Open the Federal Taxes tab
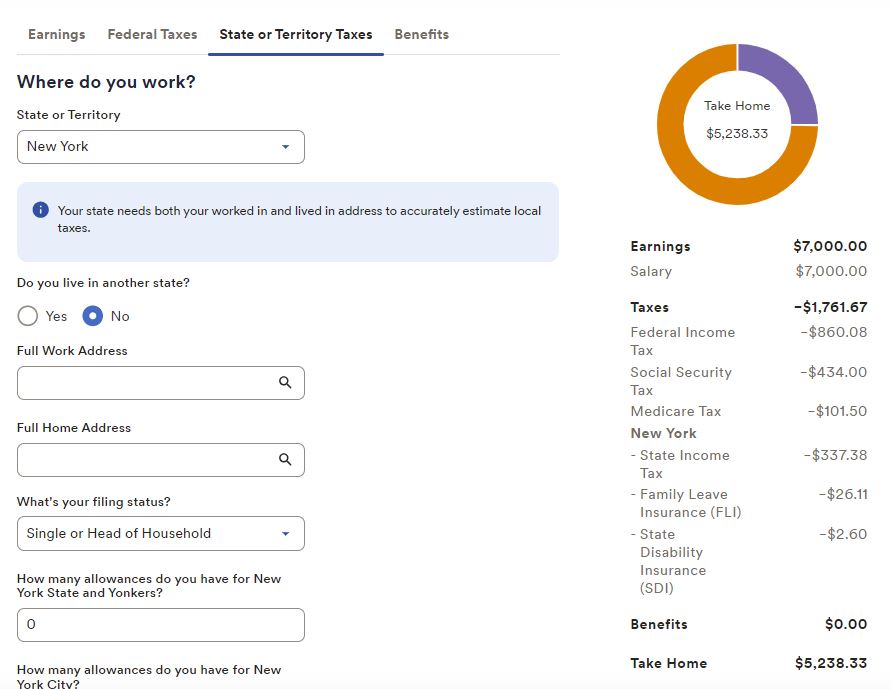 (152, 34)
